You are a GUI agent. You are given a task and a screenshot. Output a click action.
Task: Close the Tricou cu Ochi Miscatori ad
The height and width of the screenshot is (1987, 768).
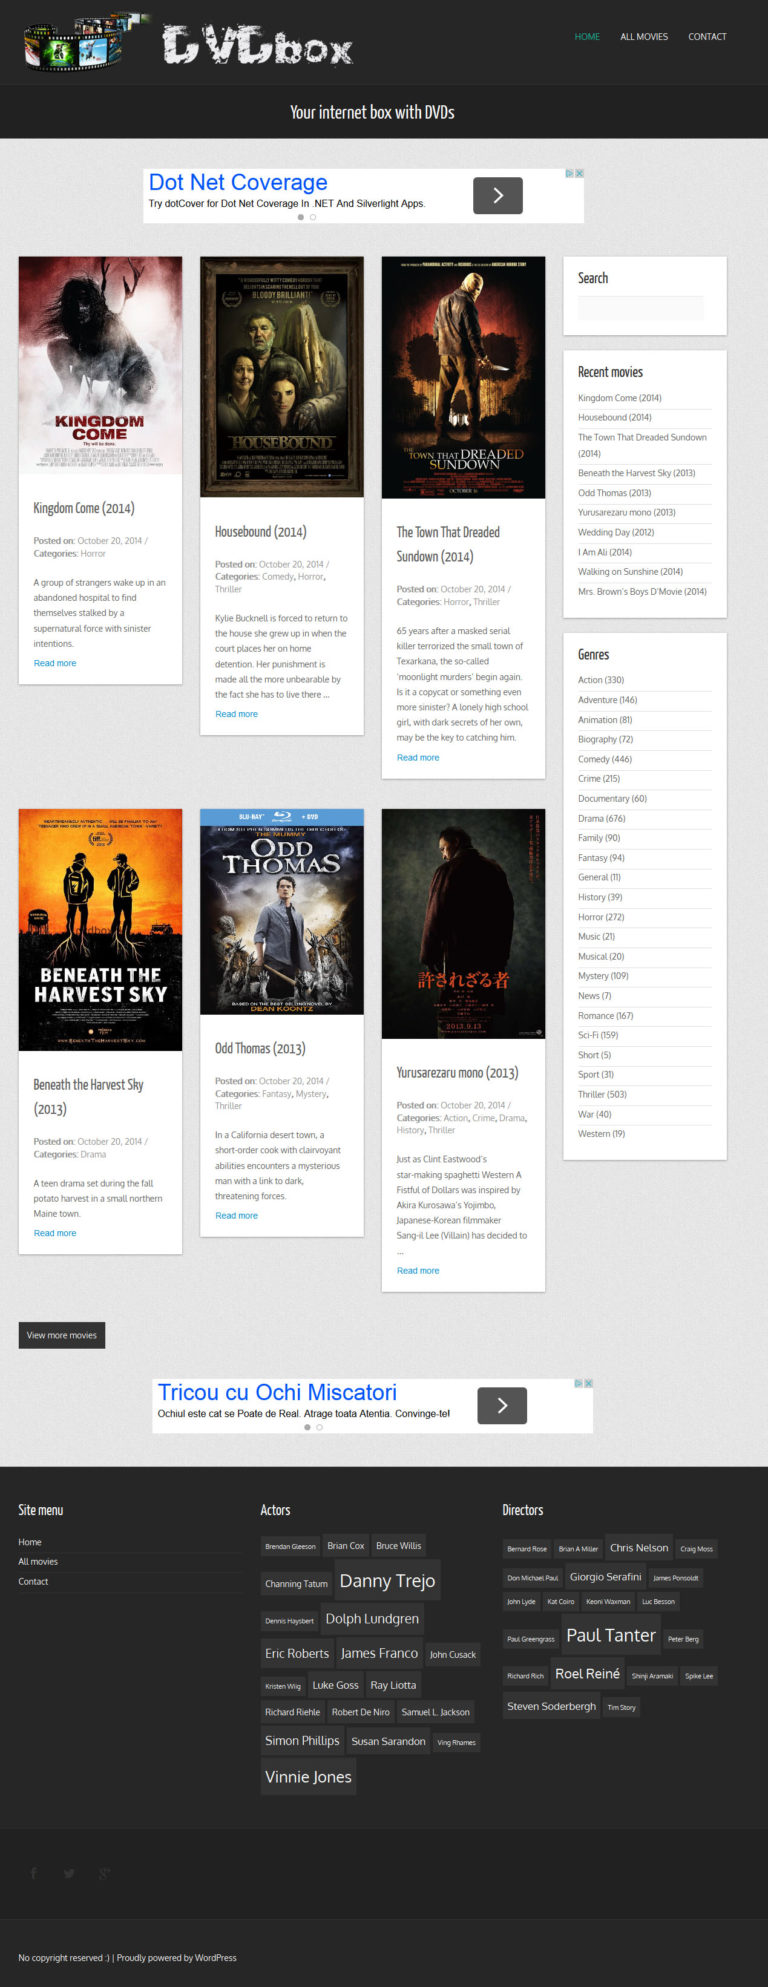click(x=588, y=1383)
